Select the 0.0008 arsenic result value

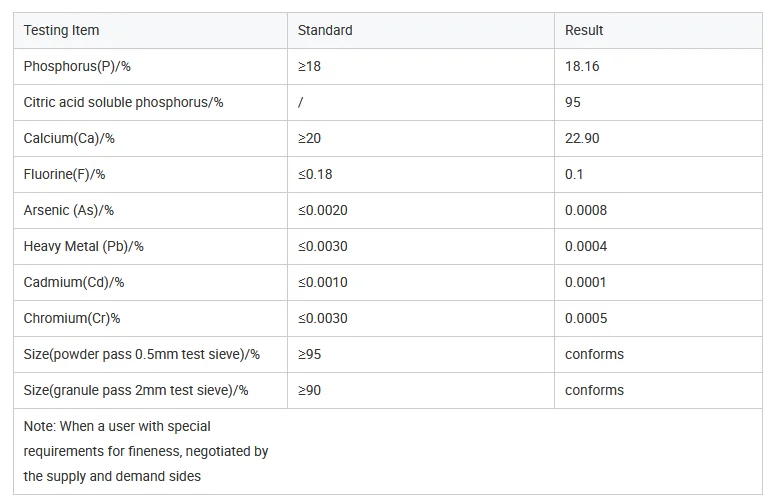pos(586,210)
